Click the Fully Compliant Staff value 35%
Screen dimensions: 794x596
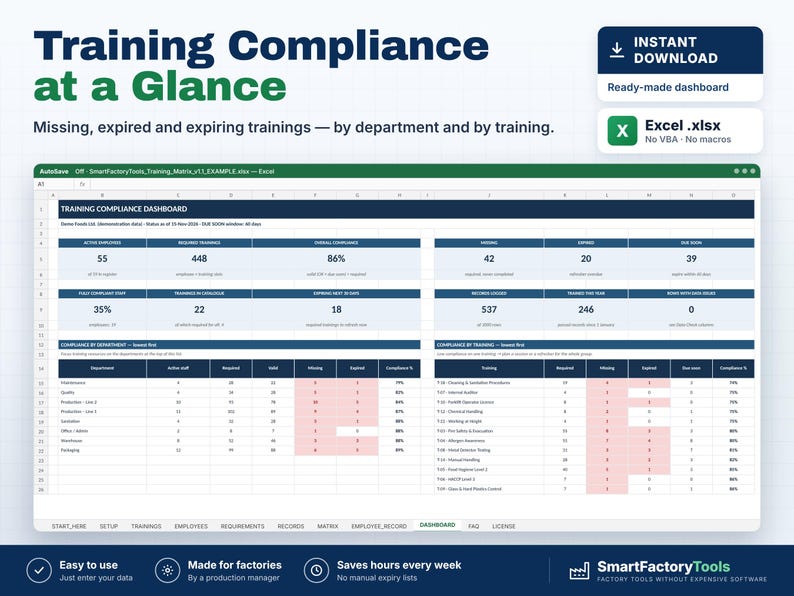tap(102, 309)
